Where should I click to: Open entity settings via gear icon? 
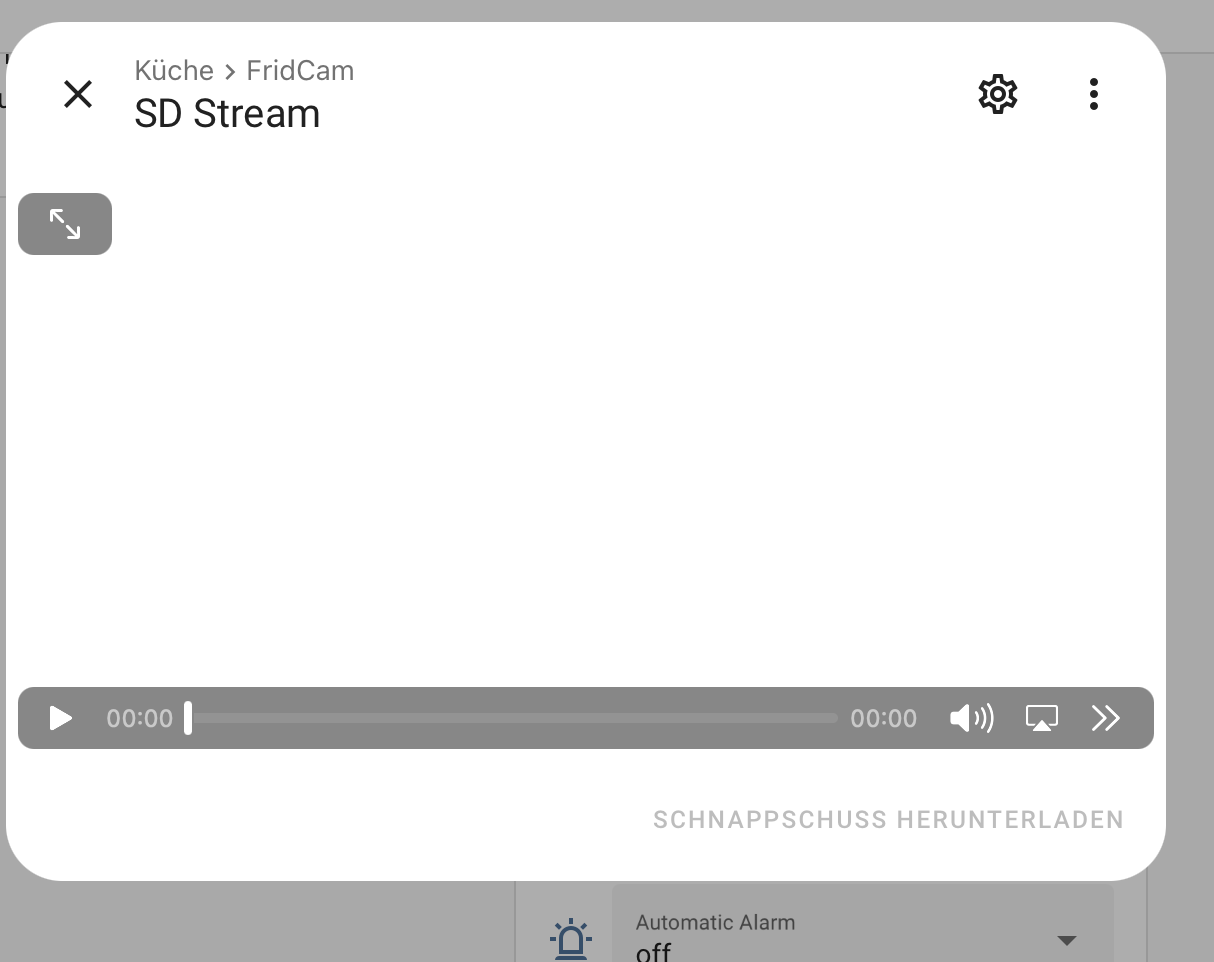click(x=997, y=94)
